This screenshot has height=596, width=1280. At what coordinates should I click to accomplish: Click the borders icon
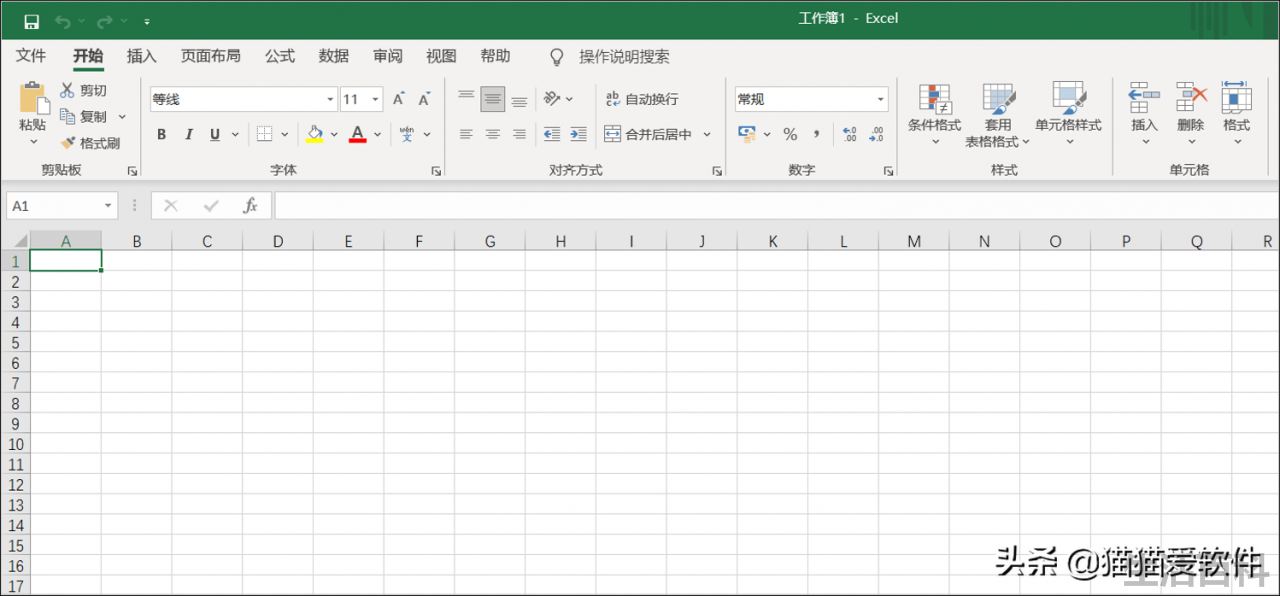[x=264, y=134]
